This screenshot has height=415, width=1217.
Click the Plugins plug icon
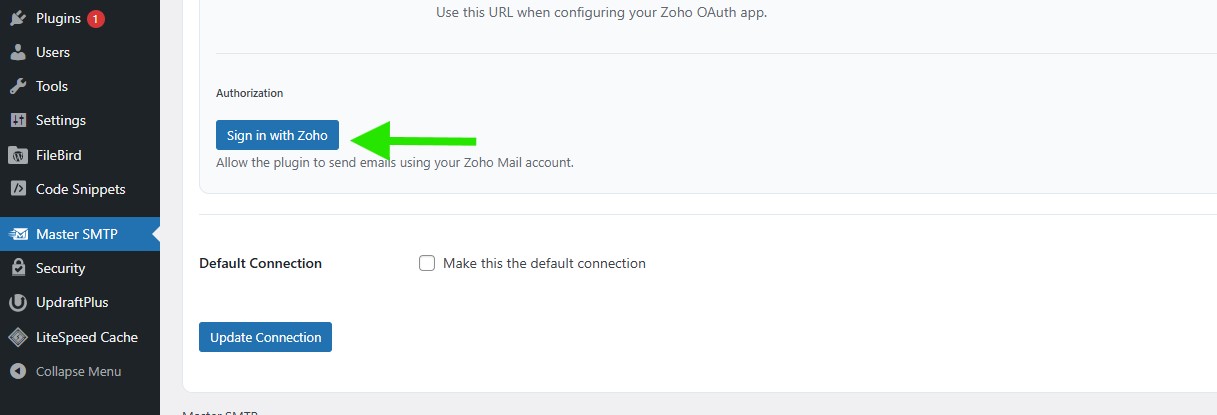(x=18, y=18)
